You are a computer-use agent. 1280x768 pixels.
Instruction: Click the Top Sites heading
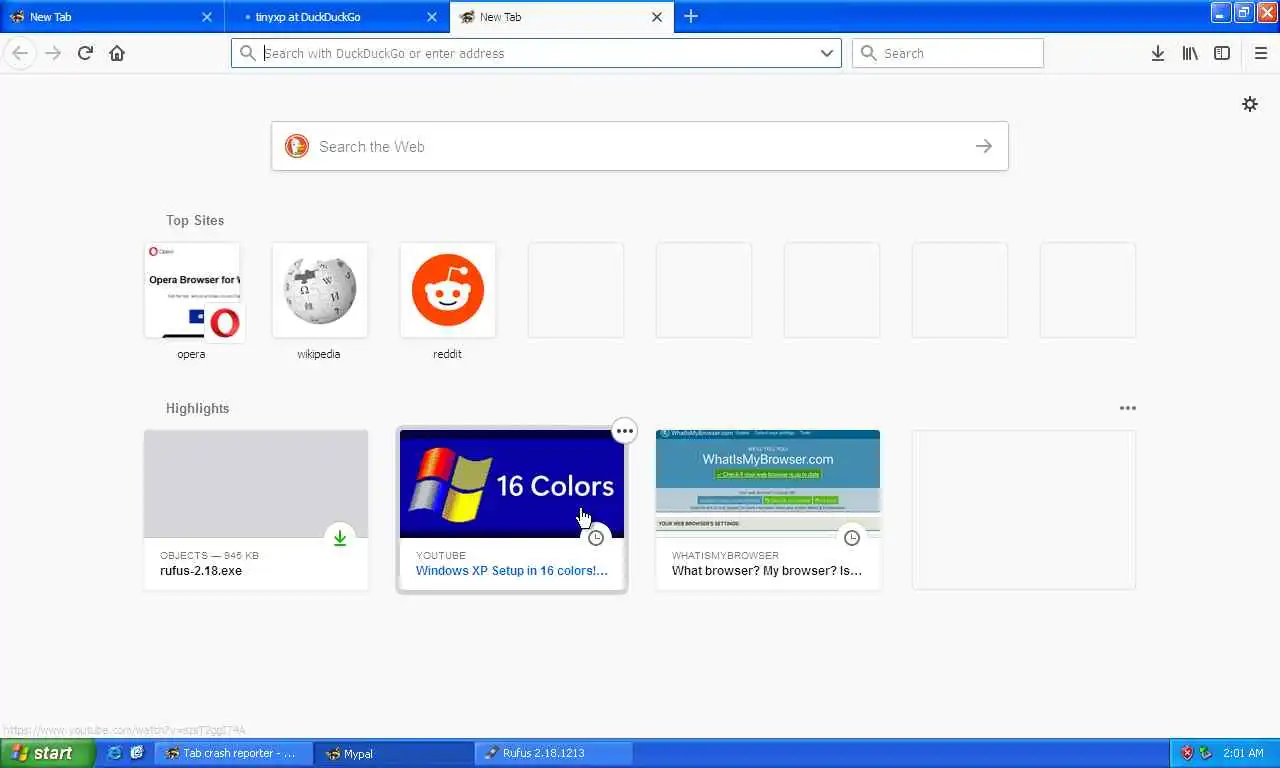coord(195,220)
